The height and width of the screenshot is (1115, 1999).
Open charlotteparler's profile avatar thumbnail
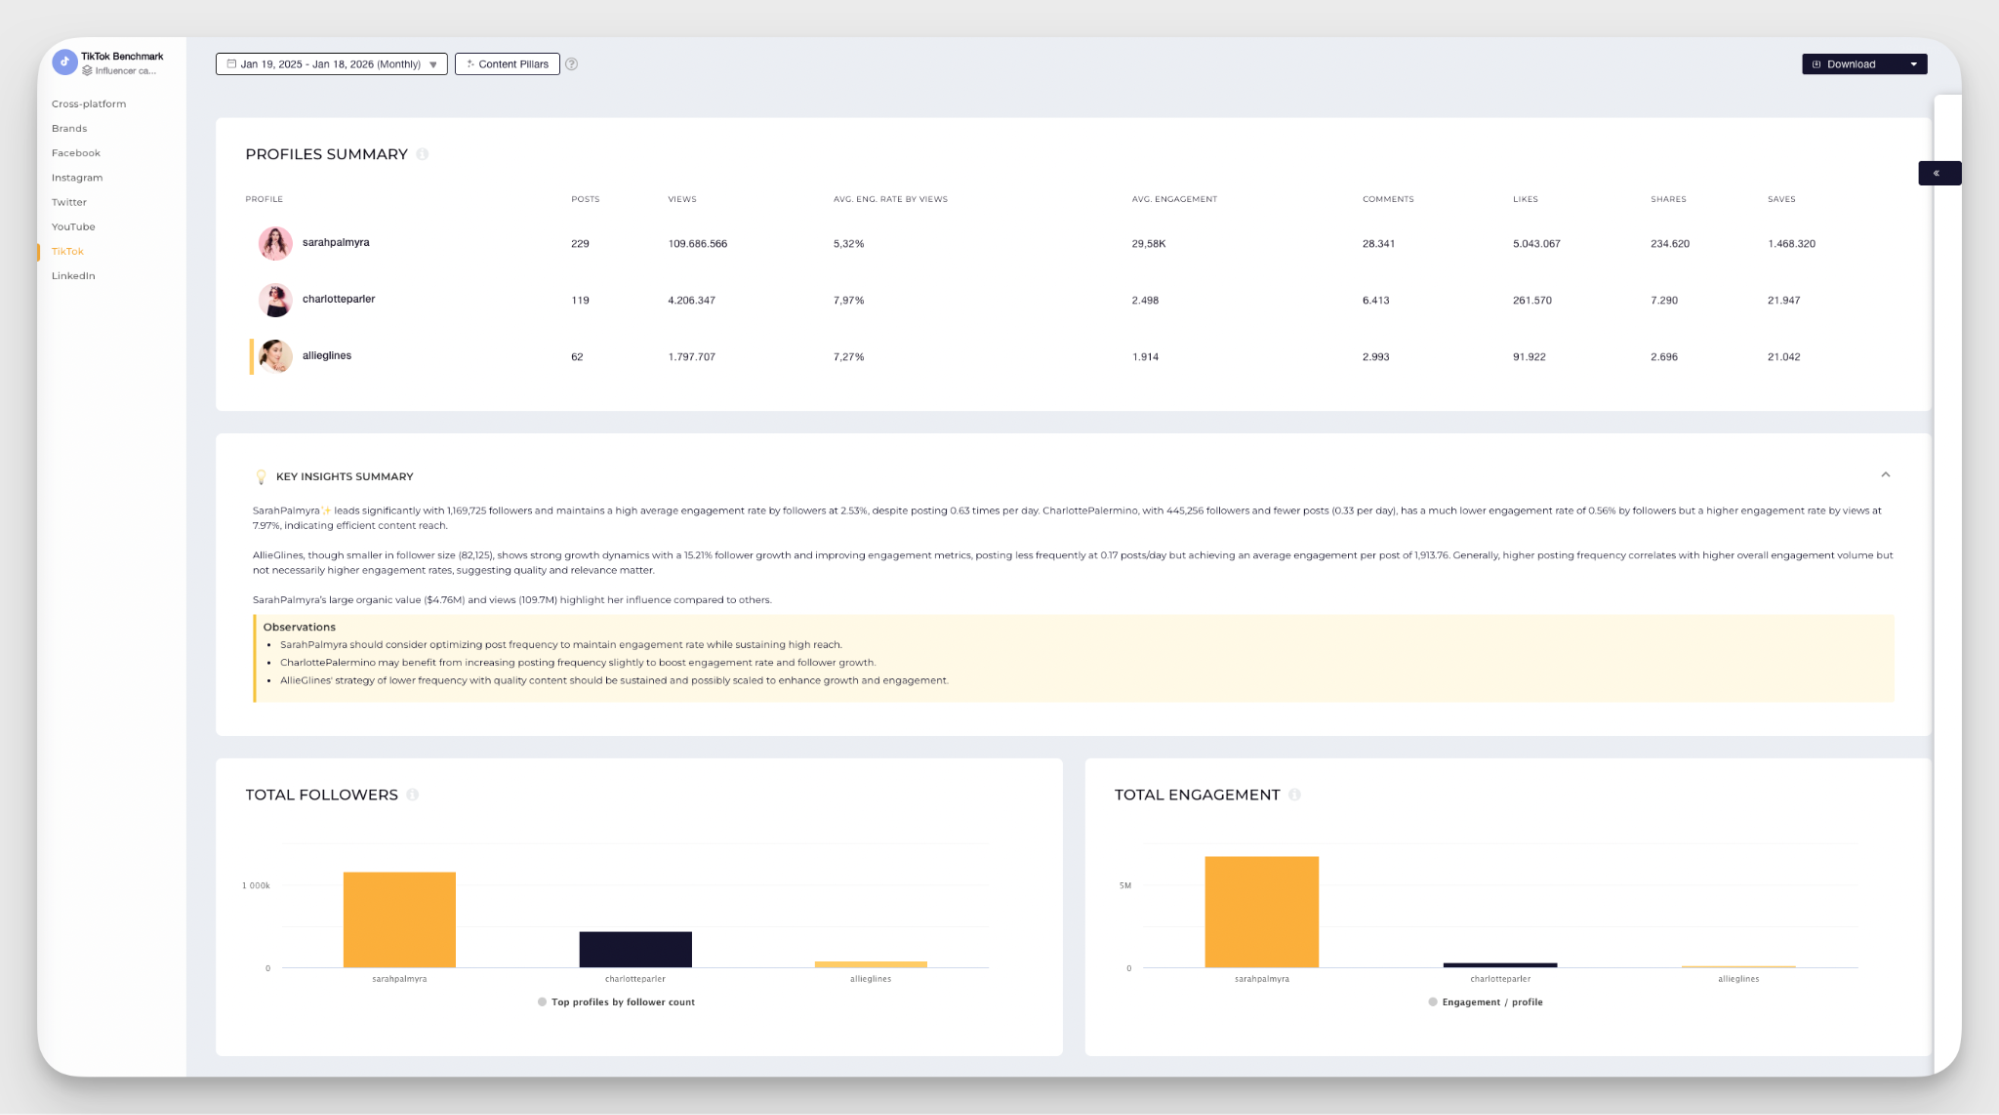(275, 299)
